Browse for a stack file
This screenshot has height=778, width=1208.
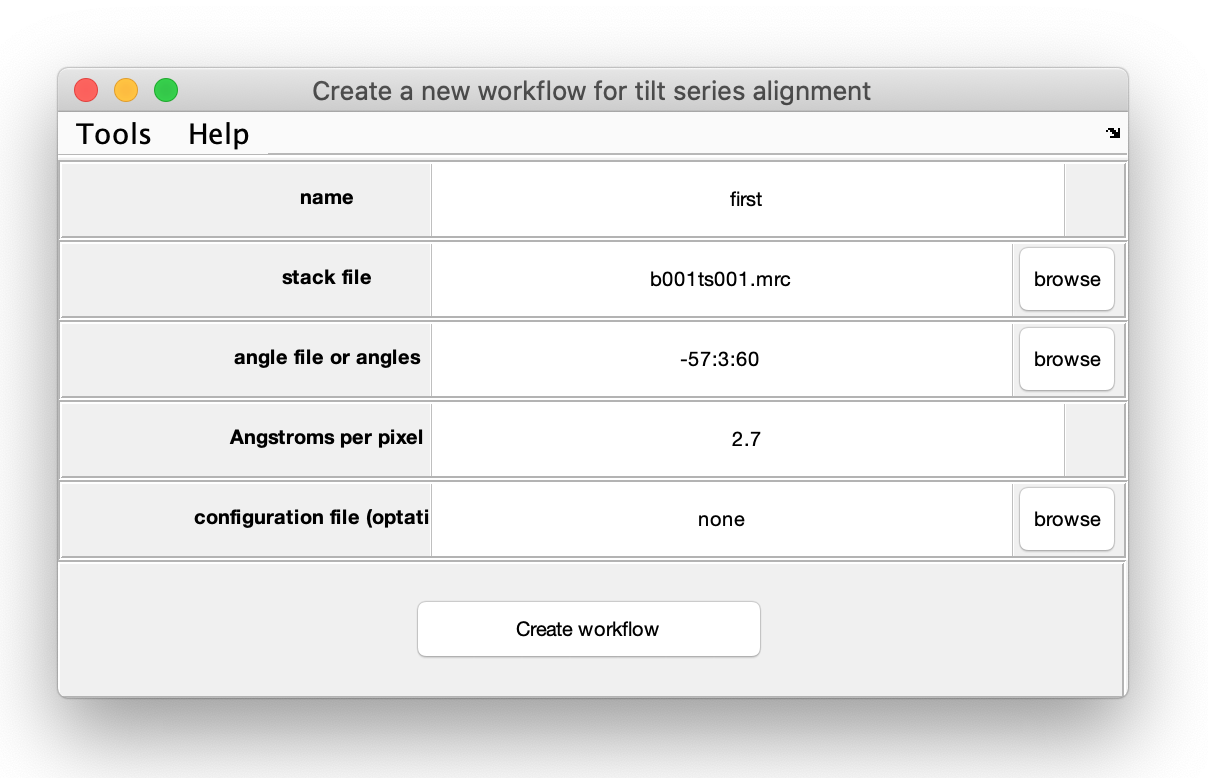1066,280
